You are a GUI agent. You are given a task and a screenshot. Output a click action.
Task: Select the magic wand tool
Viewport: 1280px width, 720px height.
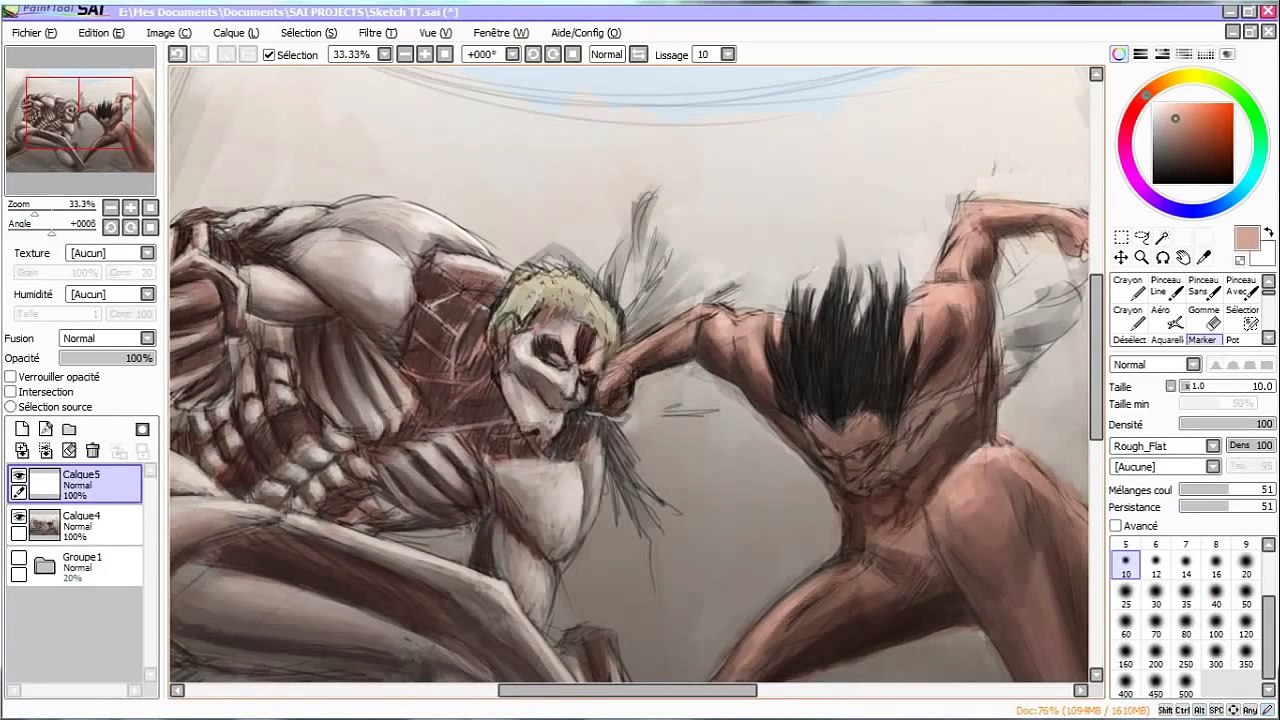pyautogui.click(x=1163, y=237)
